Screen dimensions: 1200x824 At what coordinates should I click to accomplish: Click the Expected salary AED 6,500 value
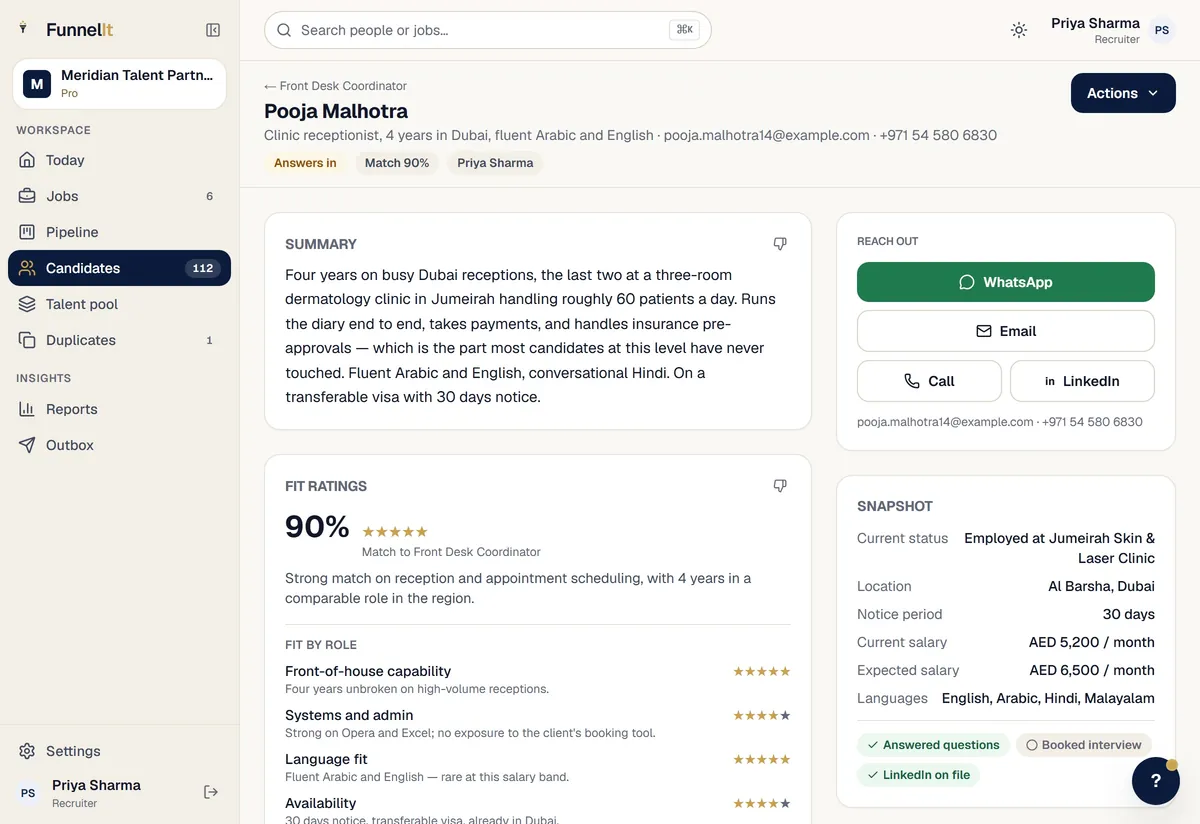1092,670
